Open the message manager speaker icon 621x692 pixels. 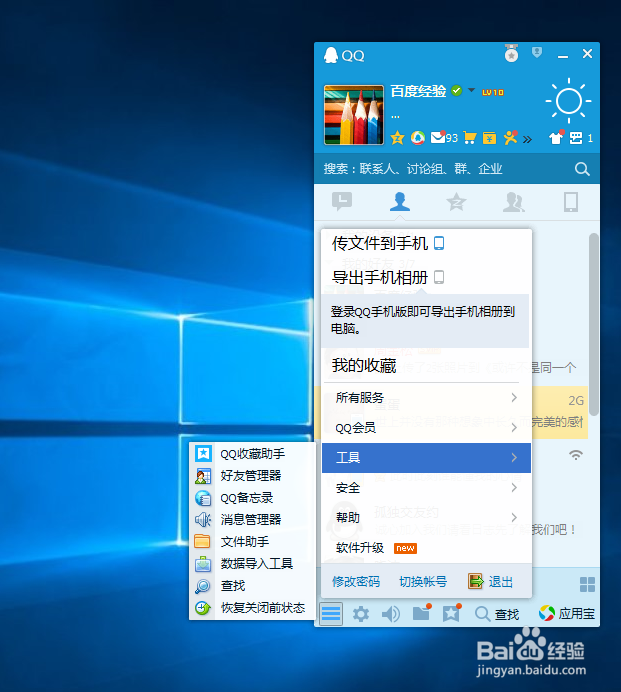(391, 614)
